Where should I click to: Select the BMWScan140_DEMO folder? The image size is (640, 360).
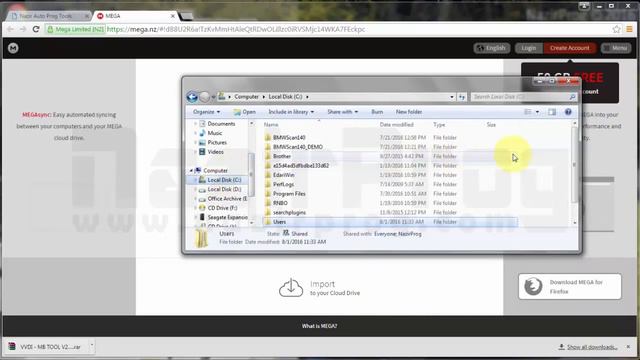coord(298,147)
